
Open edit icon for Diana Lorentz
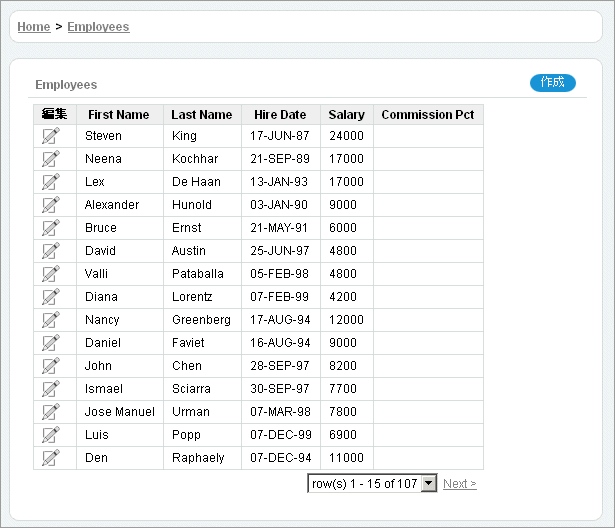pos(51,297)
